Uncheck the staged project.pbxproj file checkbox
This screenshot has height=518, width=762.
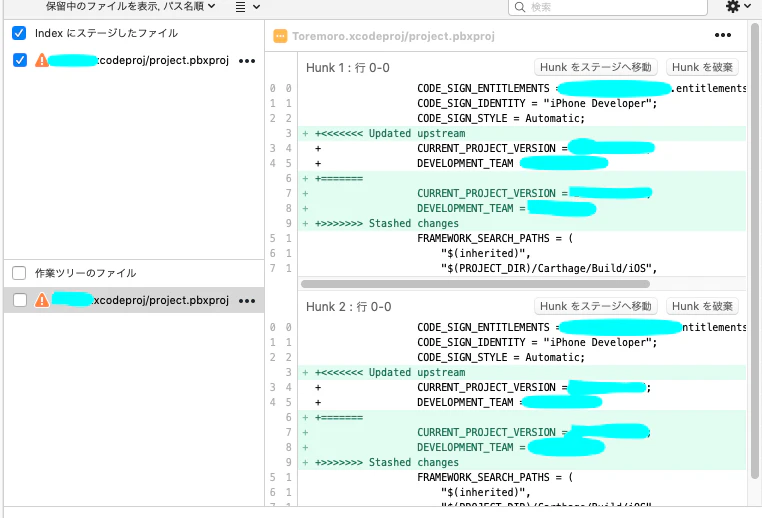20,60
